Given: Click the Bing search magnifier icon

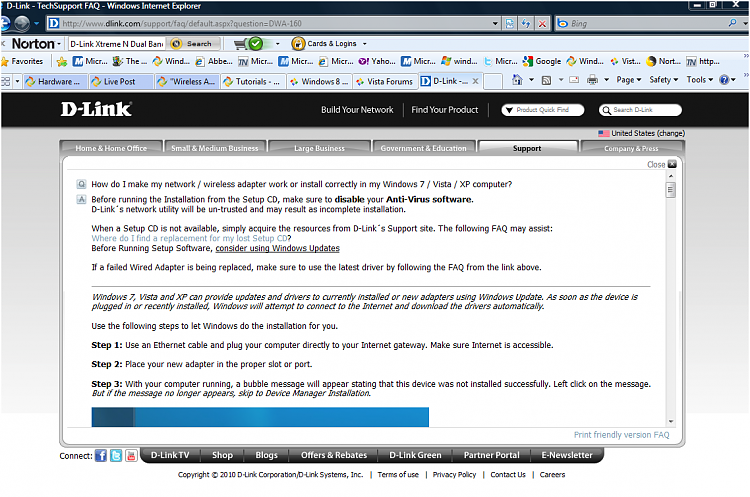Looking at the screenshot, I should tap(732, 23).
